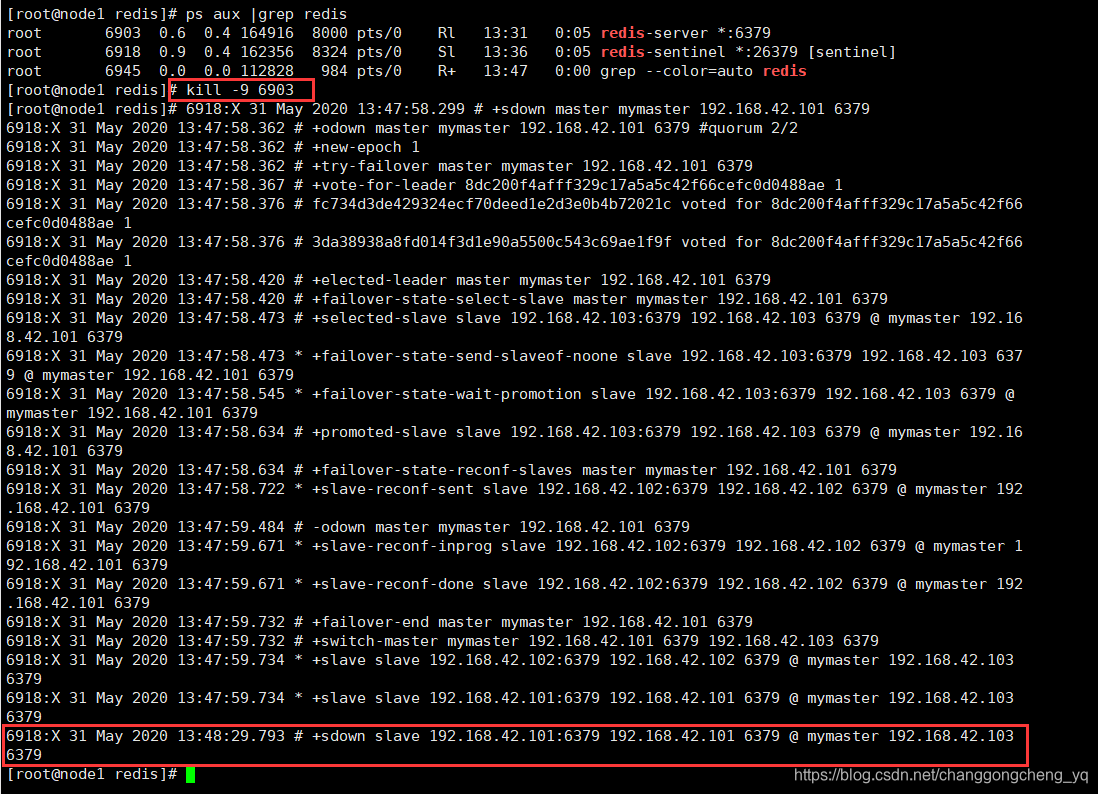Click the +slave slave 192.168.42.102:6379 line
This screenshot has height=794, width=1098.
[x=510, y=669]
